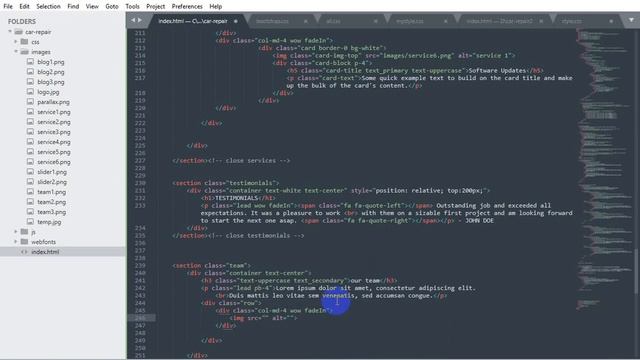Open the File menu
The width and height of the screenshot is (640, 360).
[8, 7]
